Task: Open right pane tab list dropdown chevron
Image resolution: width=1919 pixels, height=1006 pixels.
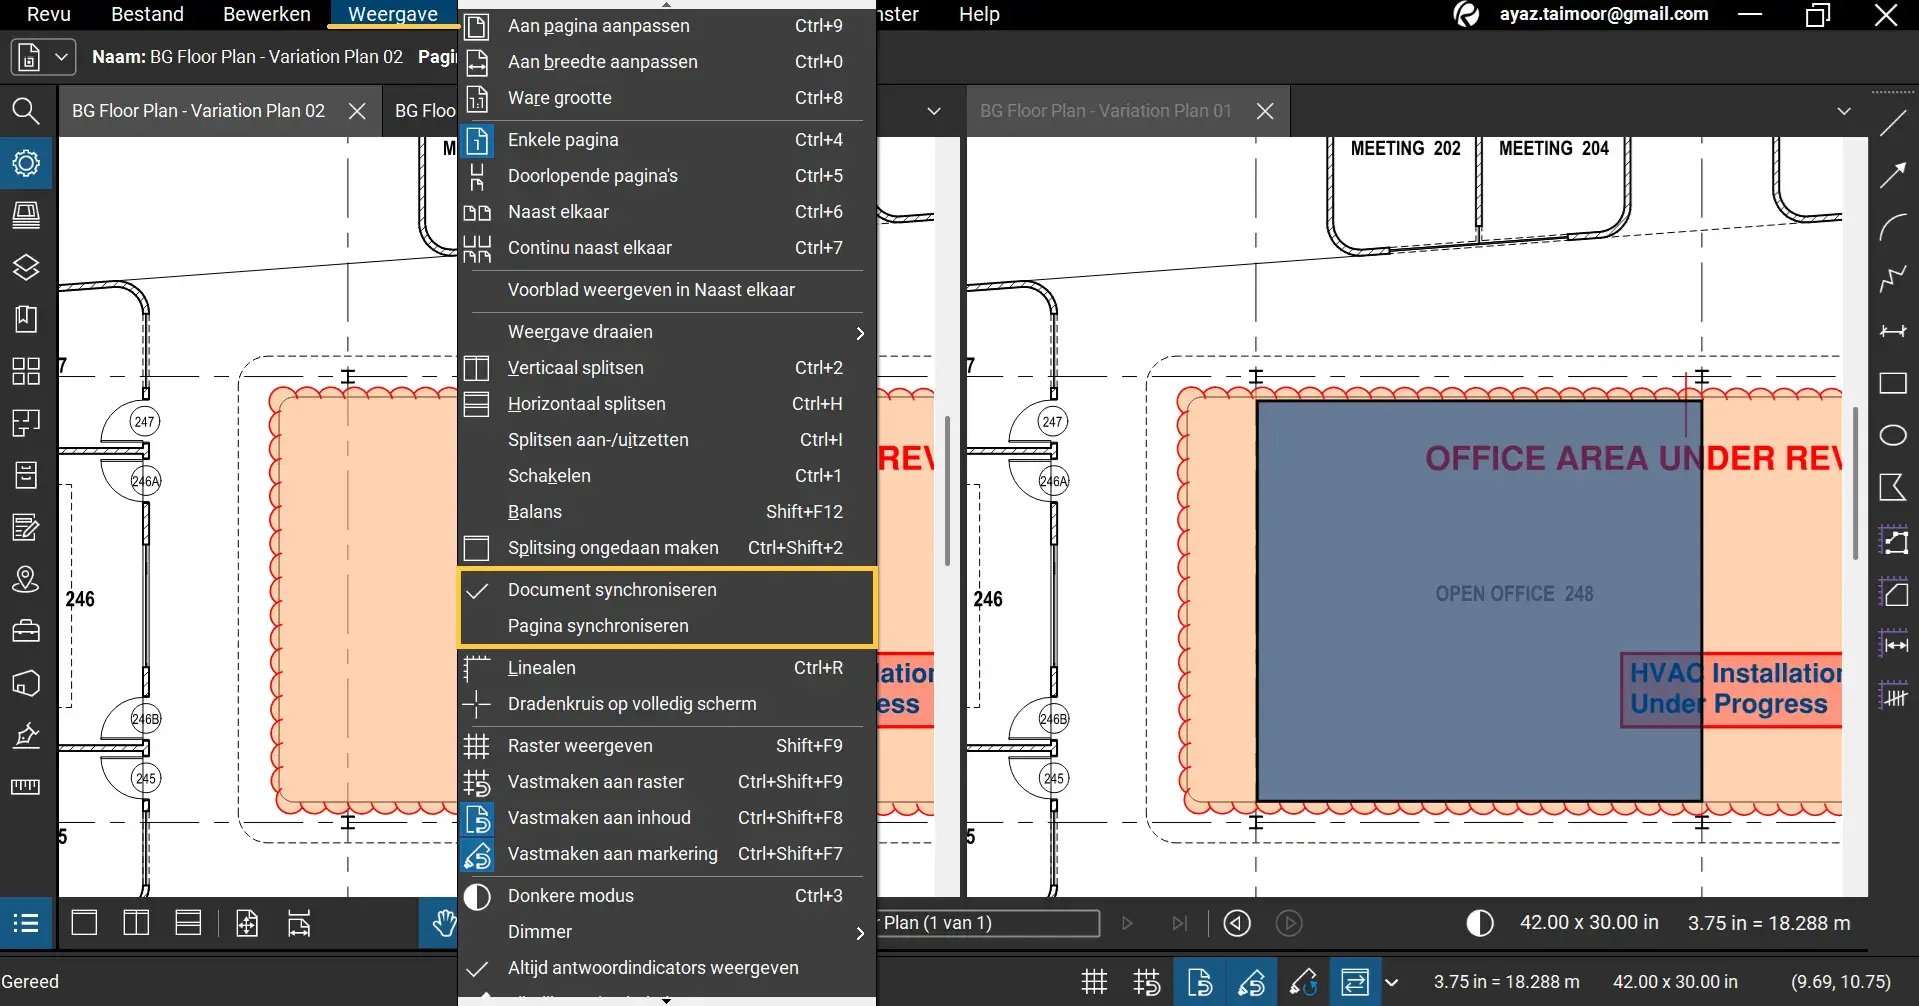Action: pyautogui.click(x=1844, y=111)
